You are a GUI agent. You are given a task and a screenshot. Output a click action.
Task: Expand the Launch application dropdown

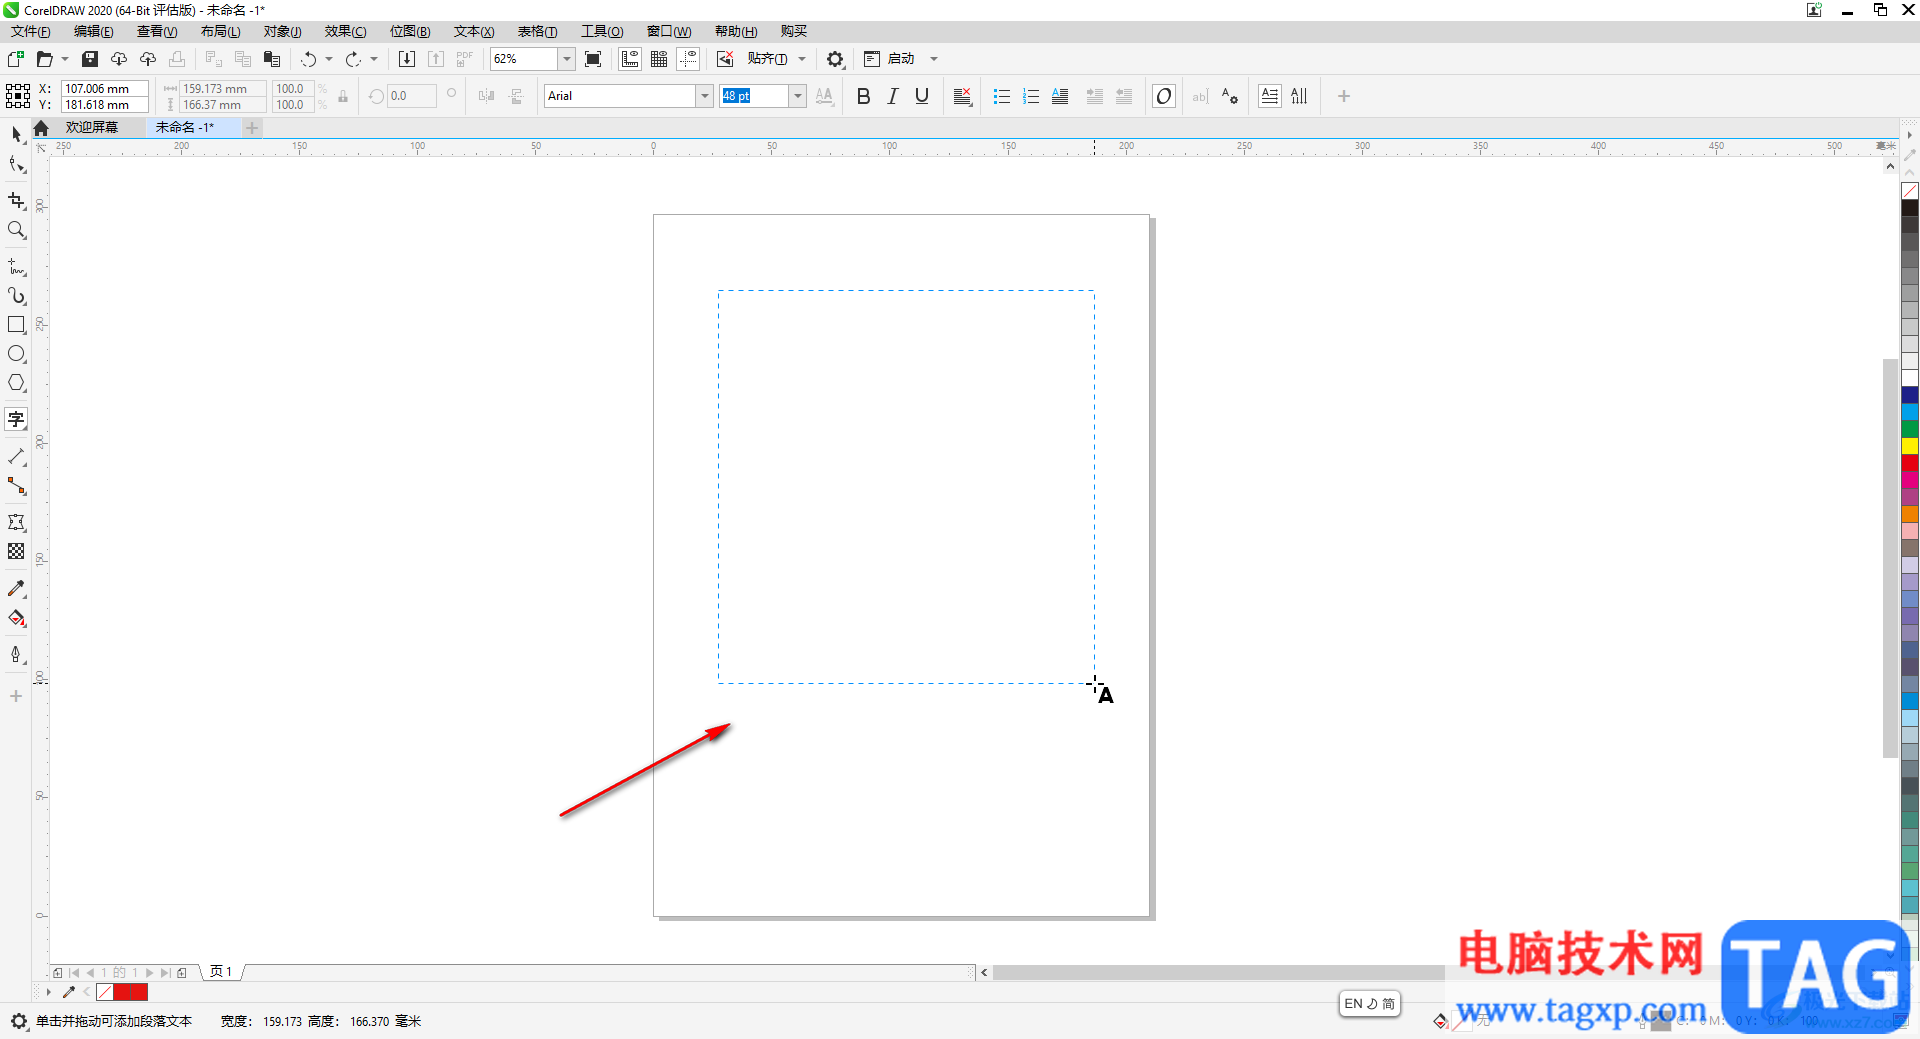[x=934, y=59]
